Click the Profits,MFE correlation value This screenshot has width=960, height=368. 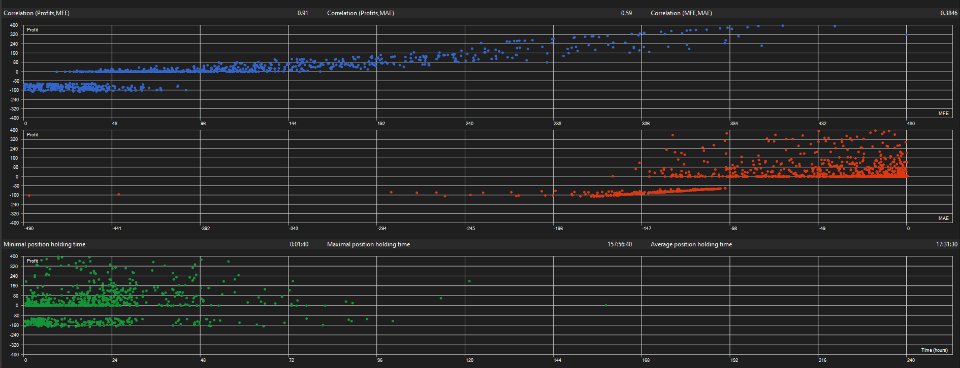[302, 13]
